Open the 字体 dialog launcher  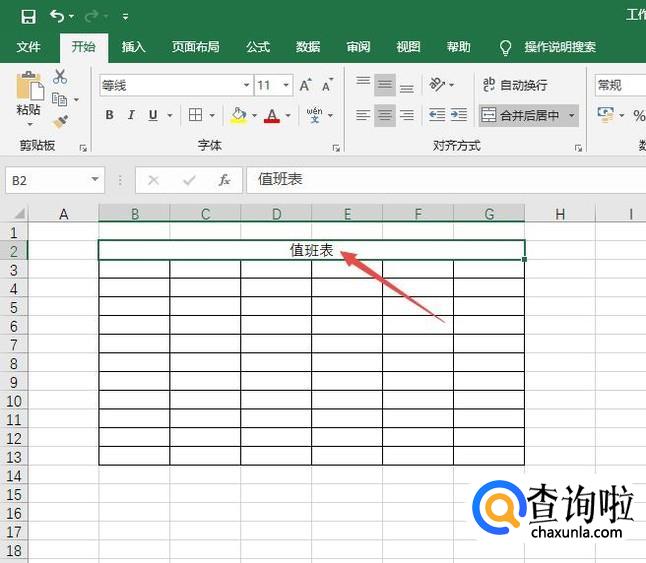coord(336,148)
